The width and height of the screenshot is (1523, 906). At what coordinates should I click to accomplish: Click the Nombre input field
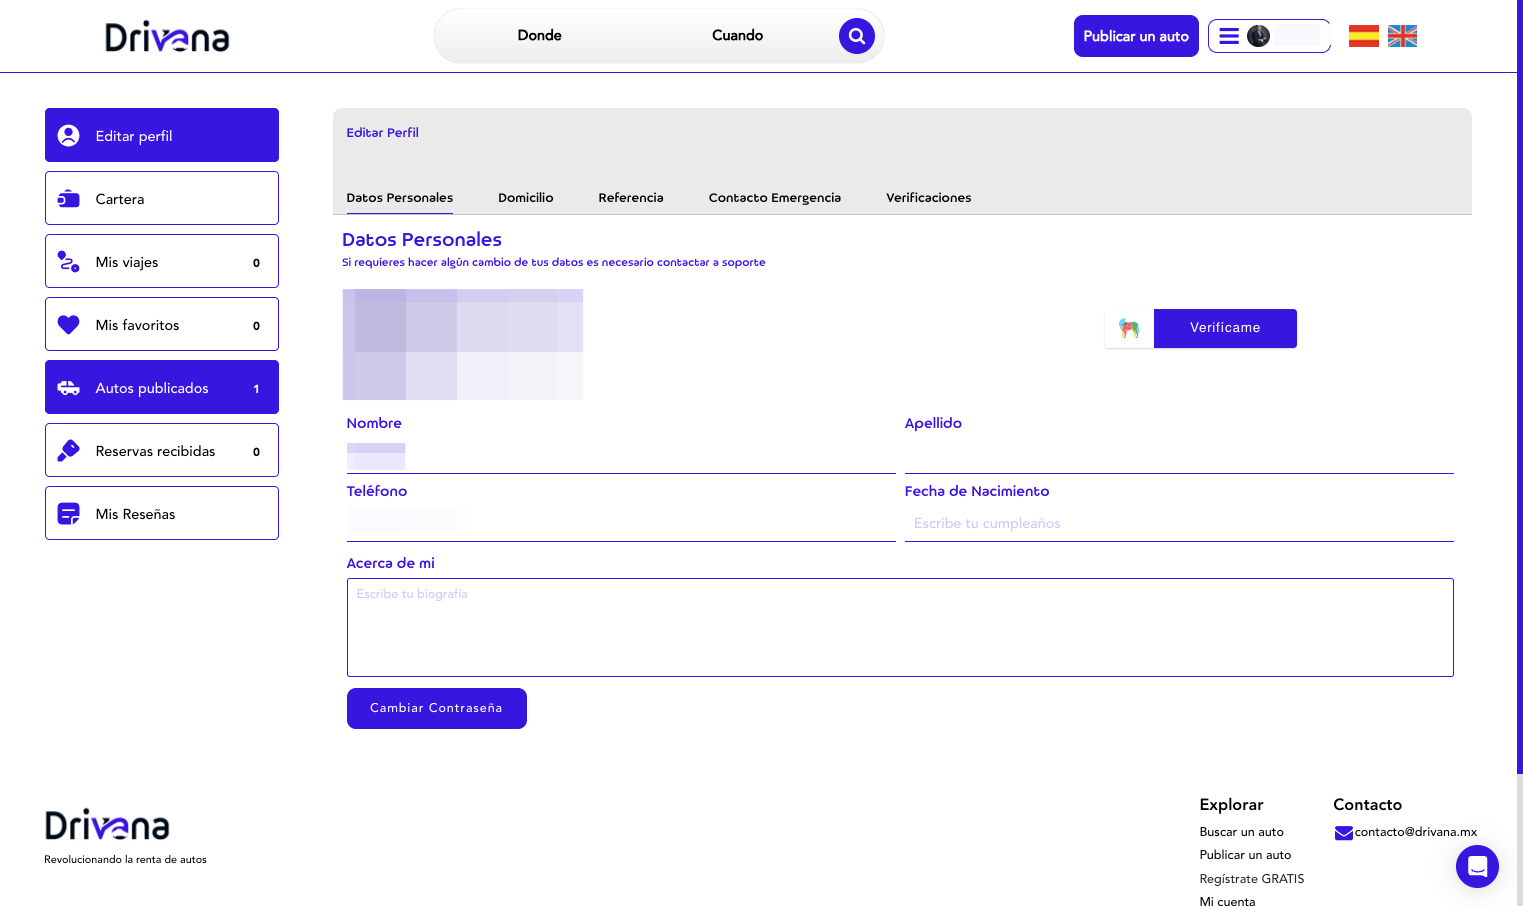pos(621,456)
